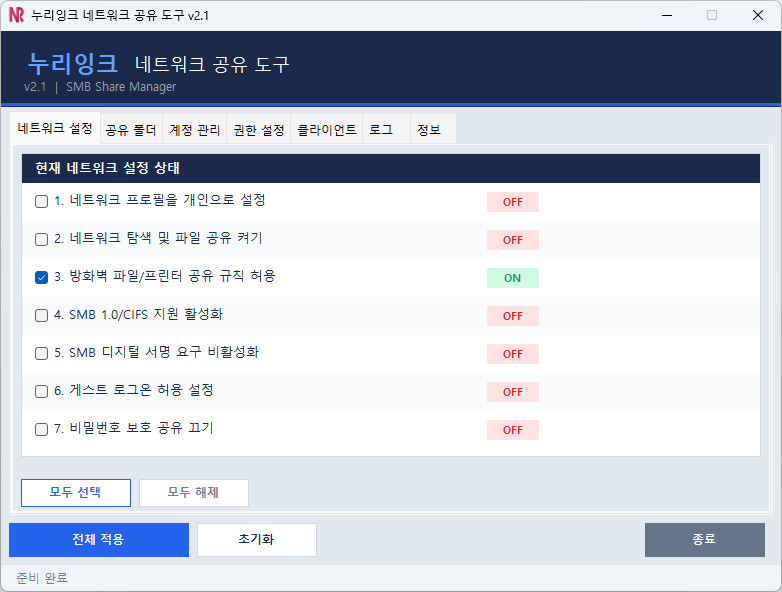This screenshot has height=592, width=782.
Task: Tick the SMB 1.0/CIFS 지원 활성화 box
Action: pyautogui.click(x=42, y=315)
